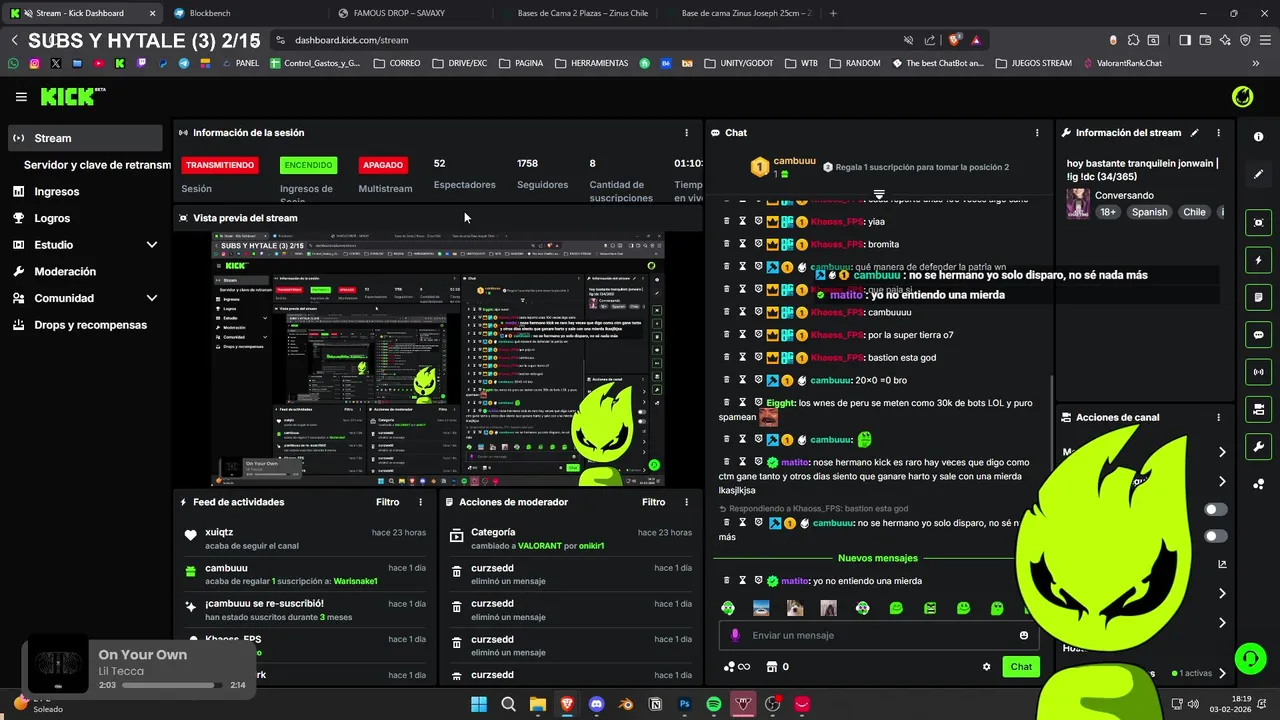The width and height of the screenshot is (1280, 720).
Task: Toggle the chat bubble widget icon in the right rail
Action: (x=1258, y=335)
